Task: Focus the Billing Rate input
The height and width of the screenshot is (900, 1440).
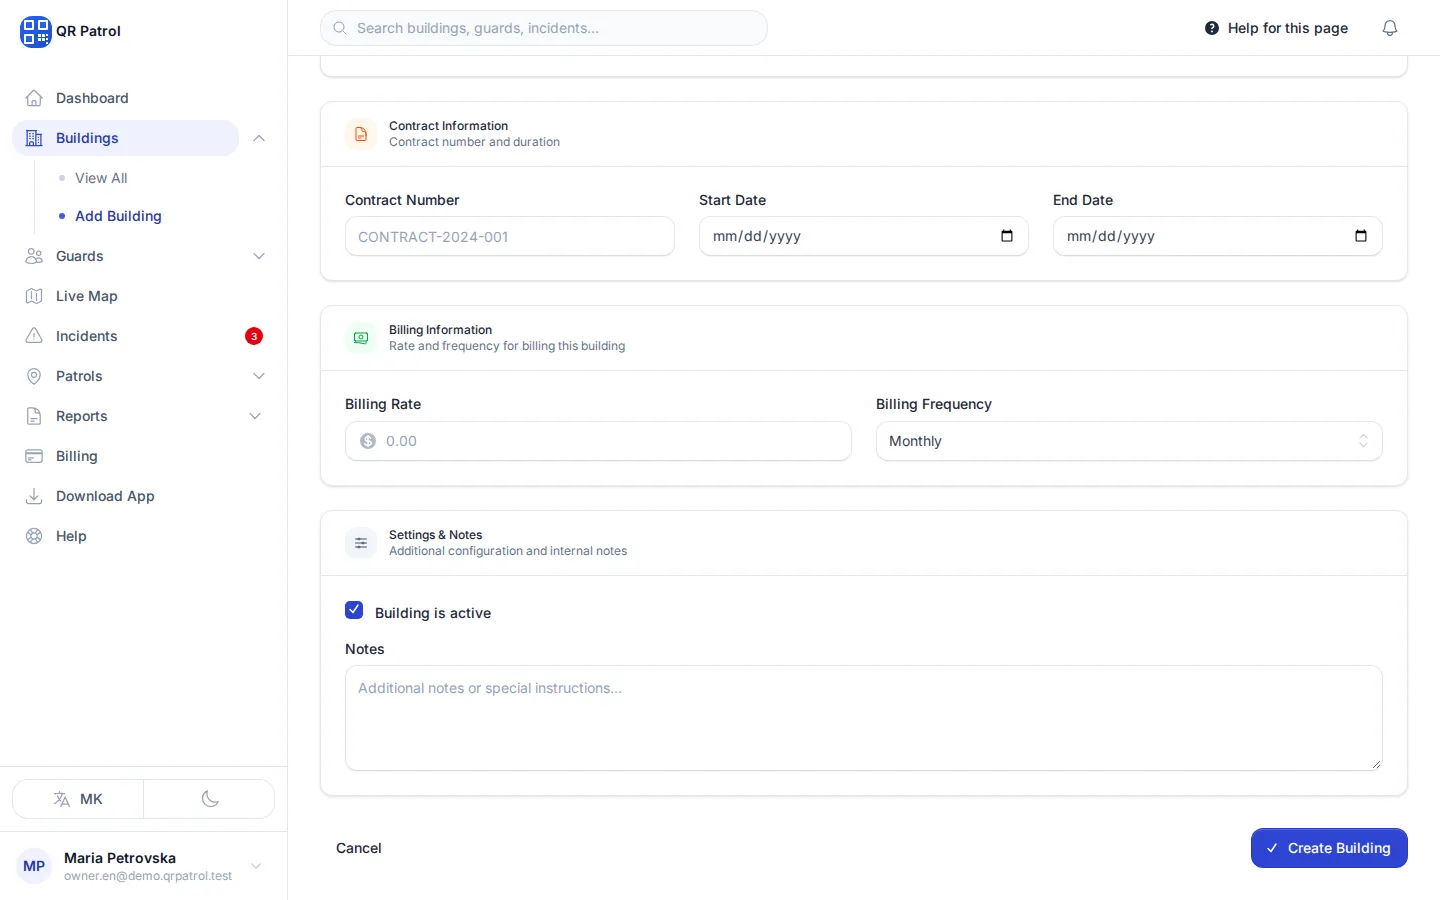Action: (598, 441)
